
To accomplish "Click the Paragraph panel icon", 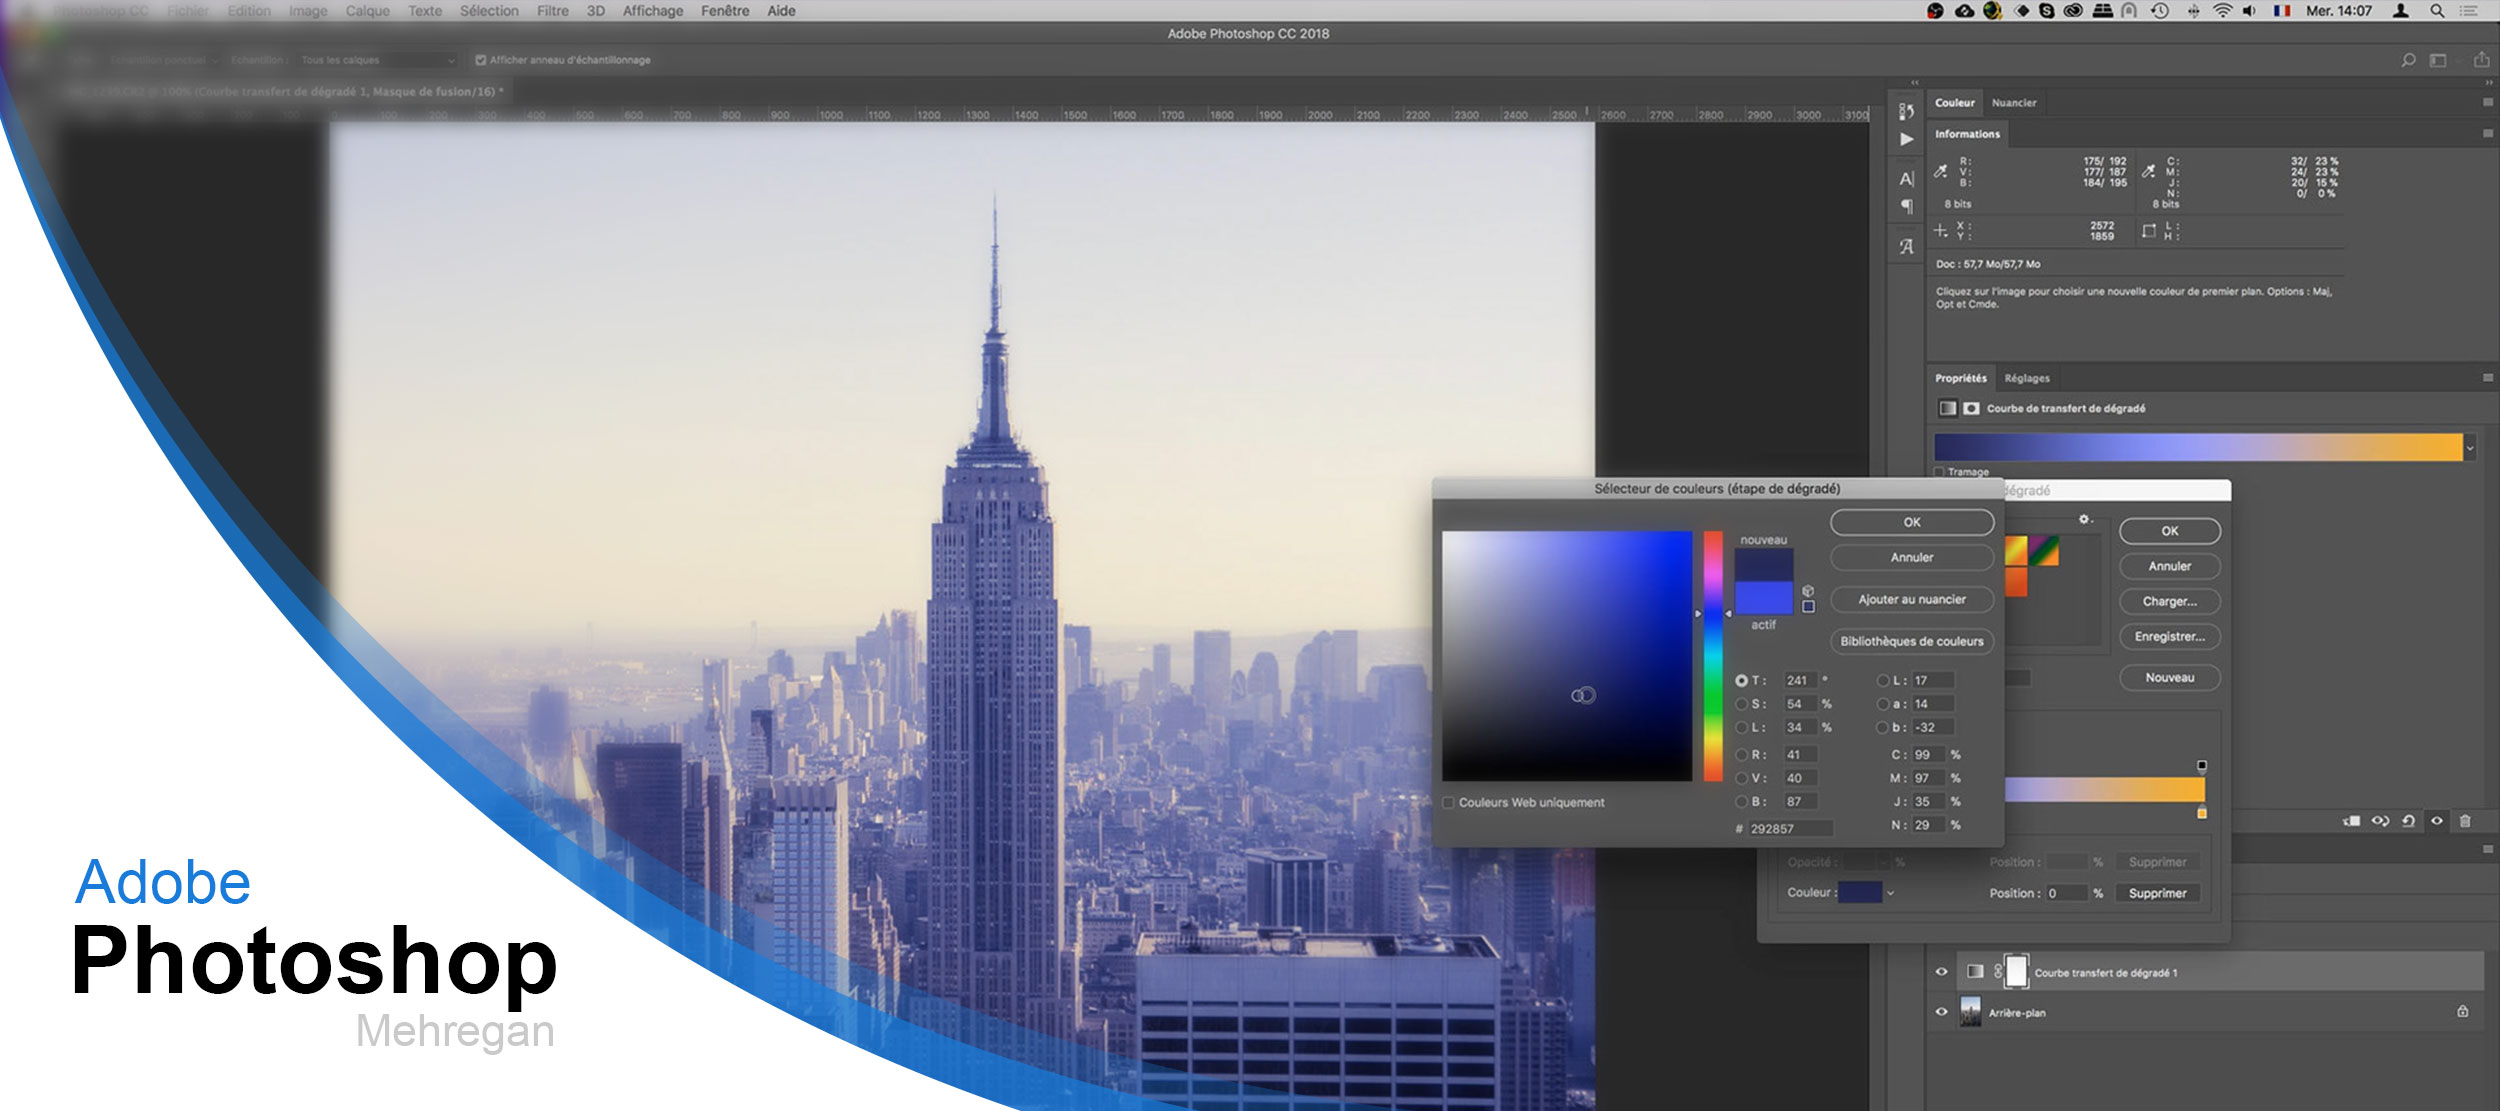I will tap(1907, 207).
